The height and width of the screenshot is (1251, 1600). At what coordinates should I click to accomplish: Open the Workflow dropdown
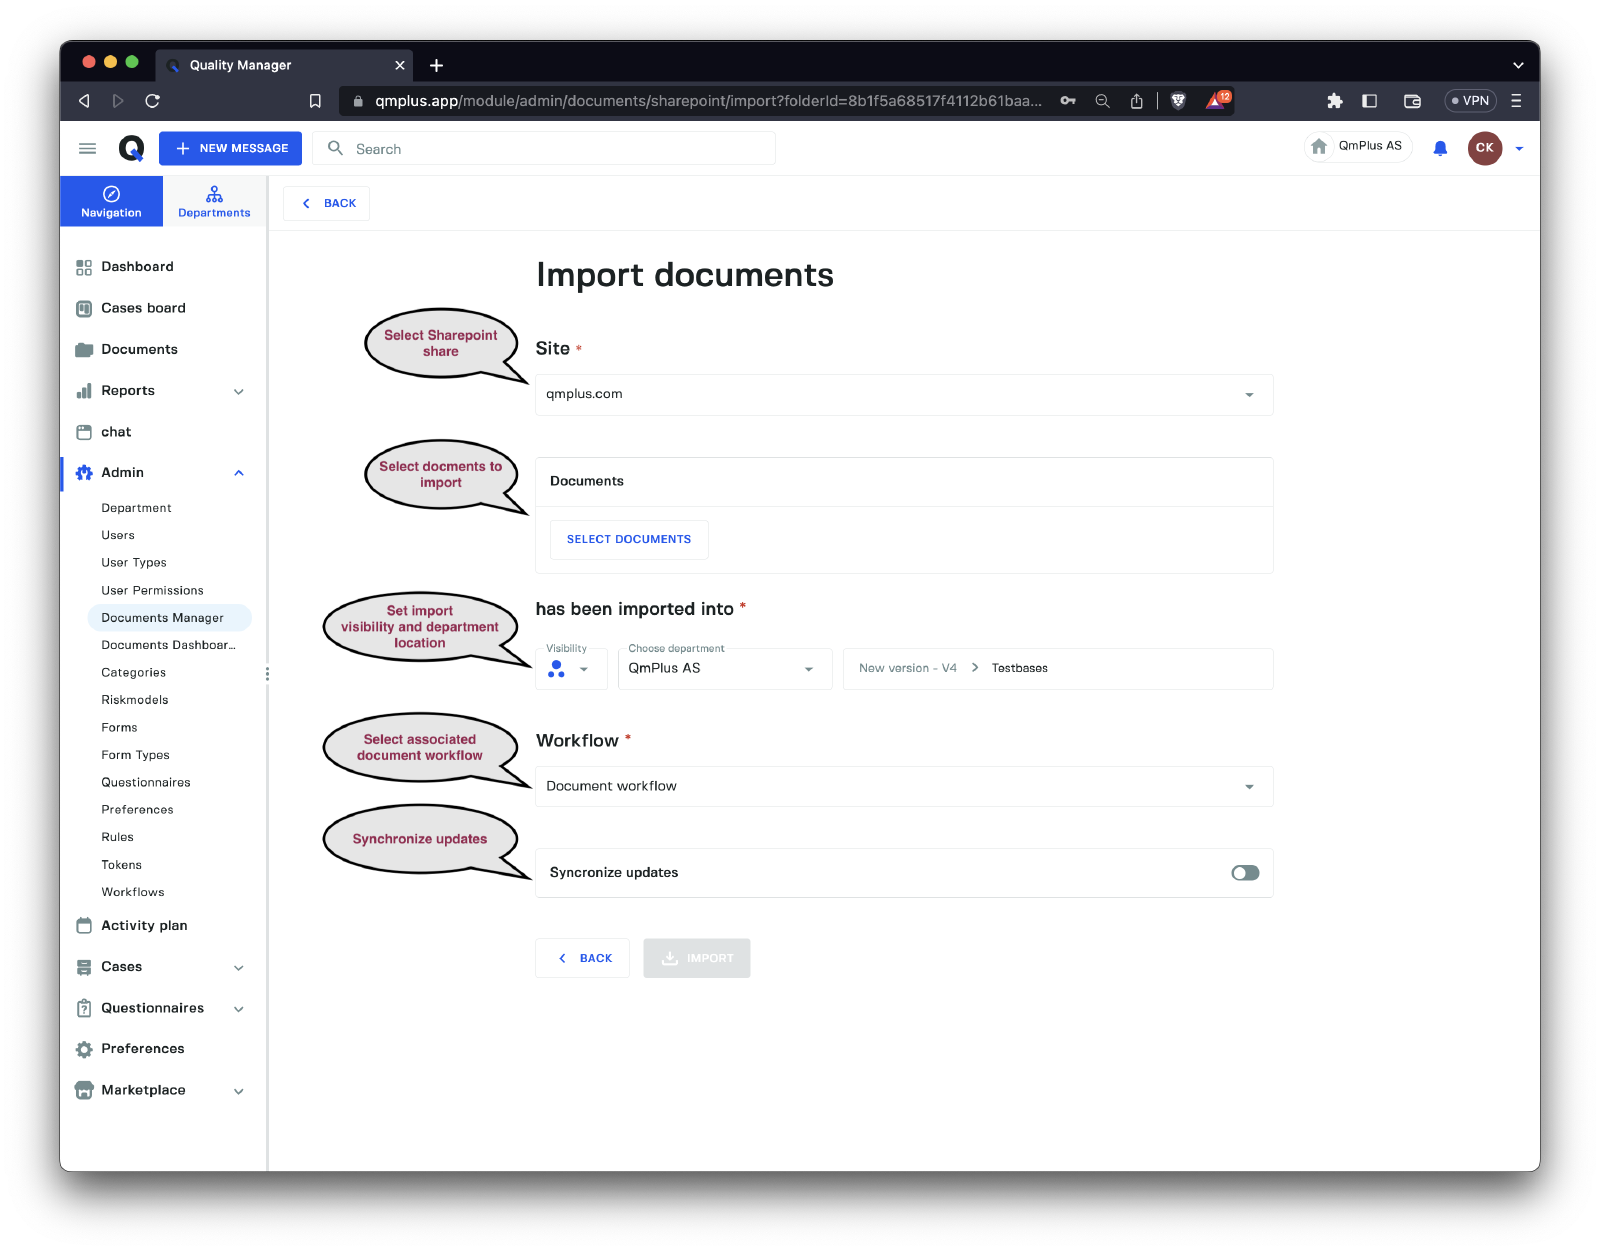point(903,787)
